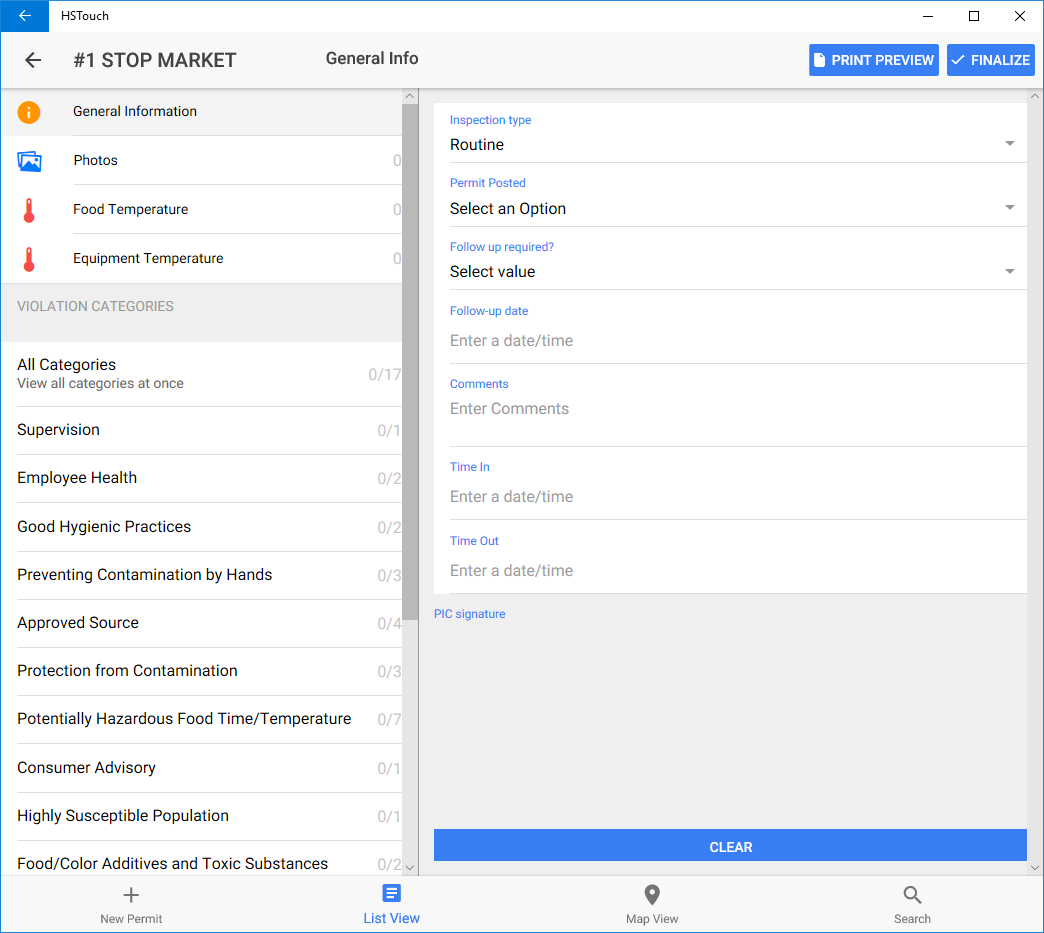Viewport: 1044px width, 933px height.
Task: Expand the Permit Posted dropdown arrow
Action: [1009, 208]
